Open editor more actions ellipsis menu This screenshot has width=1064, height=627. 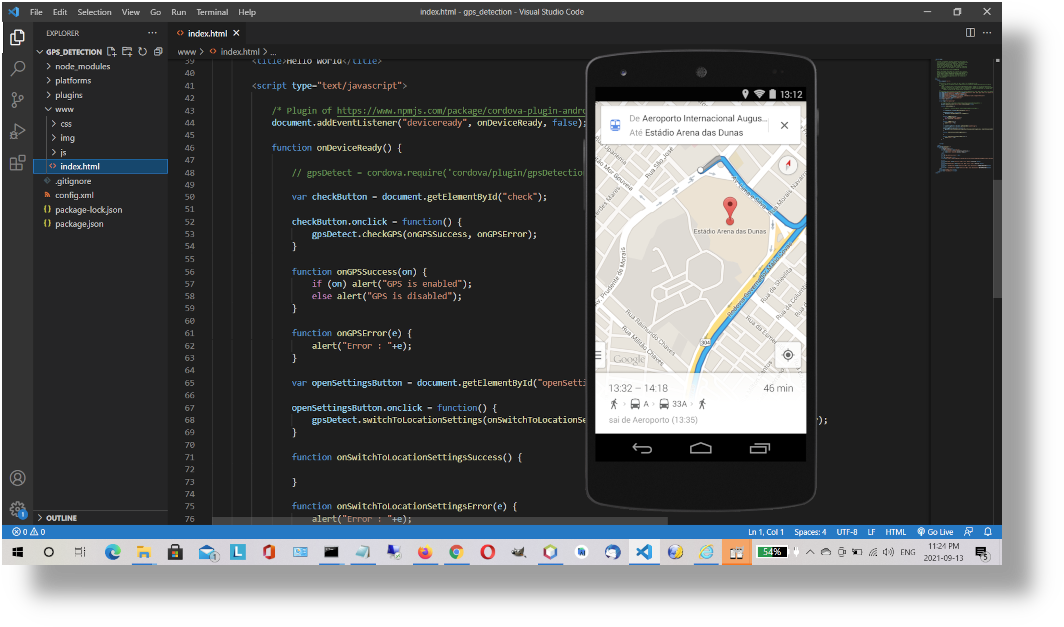point(987,33)
